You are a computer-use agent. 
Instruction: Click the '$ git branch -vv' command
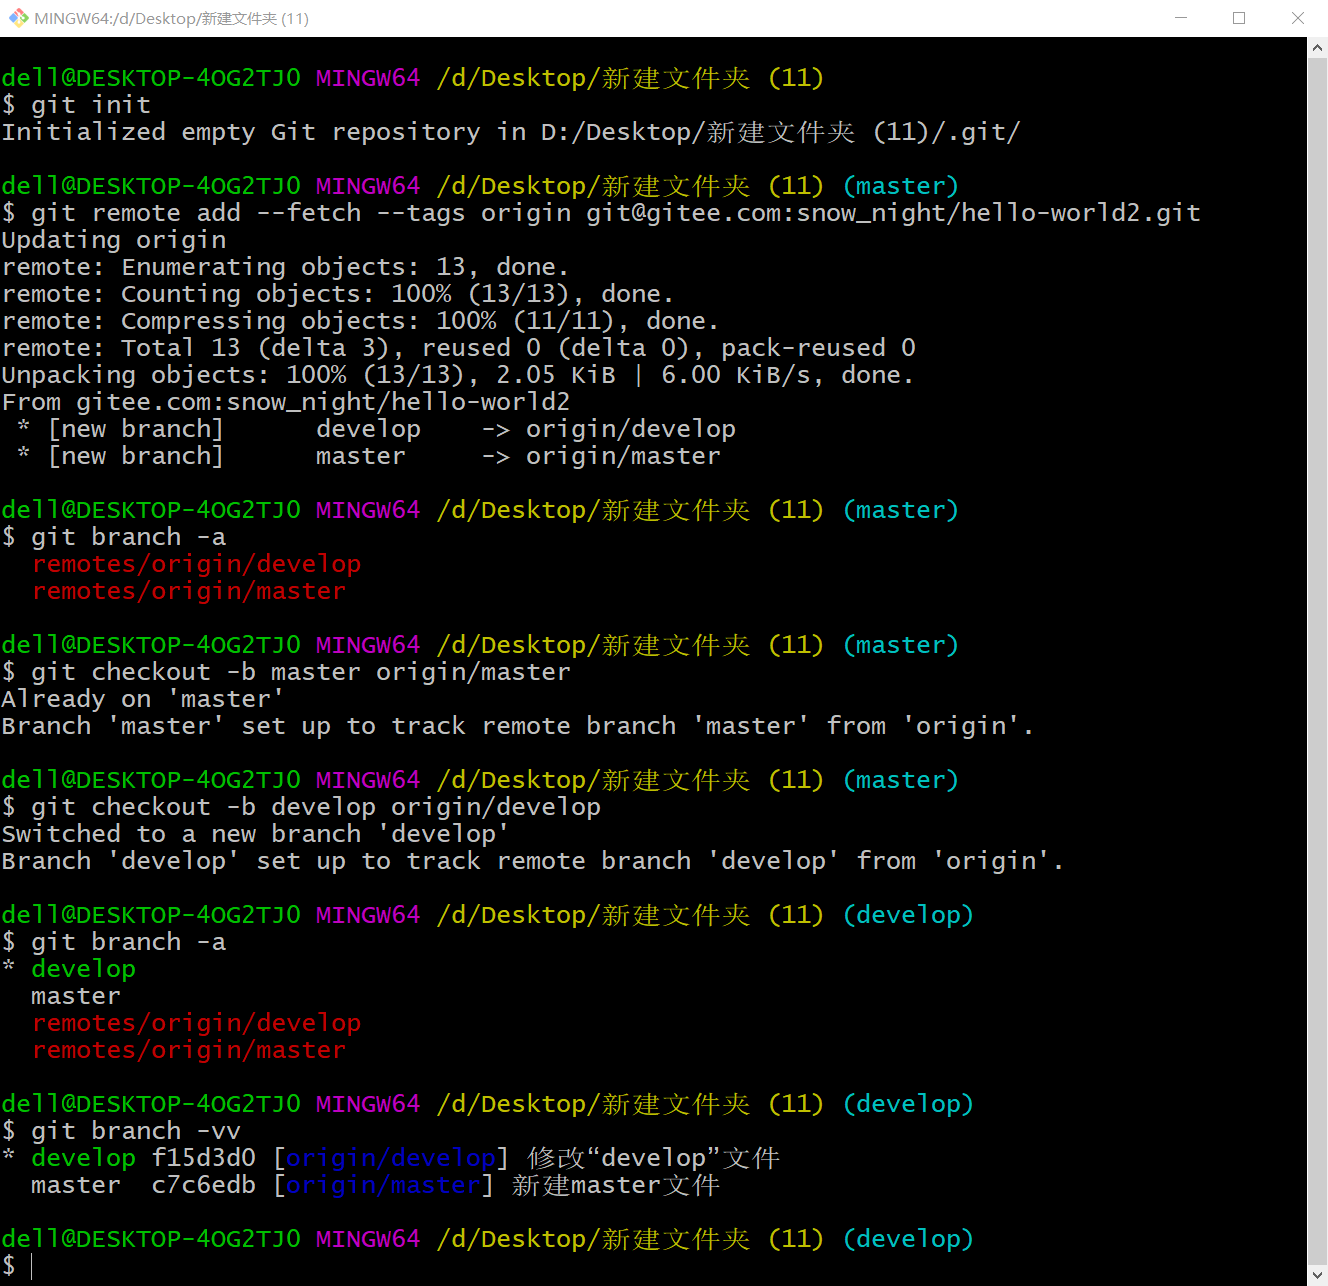121,1131
